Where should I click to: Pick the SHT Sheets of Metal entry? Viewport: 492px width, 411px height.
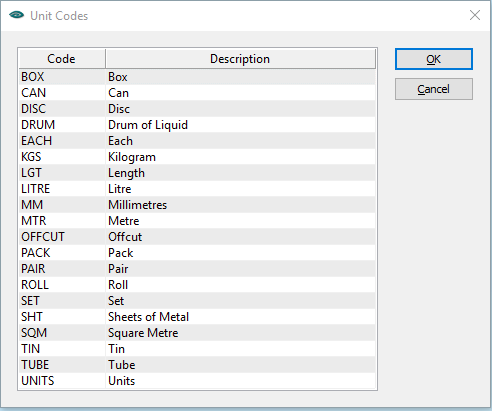coord(197,317)
